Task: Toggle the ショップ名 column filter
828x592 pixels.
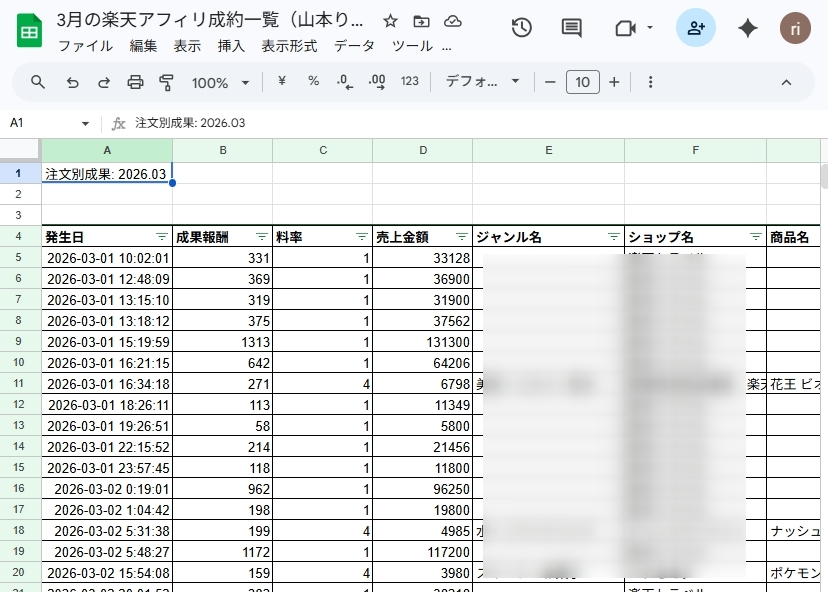Action: [x=755, y=237]
